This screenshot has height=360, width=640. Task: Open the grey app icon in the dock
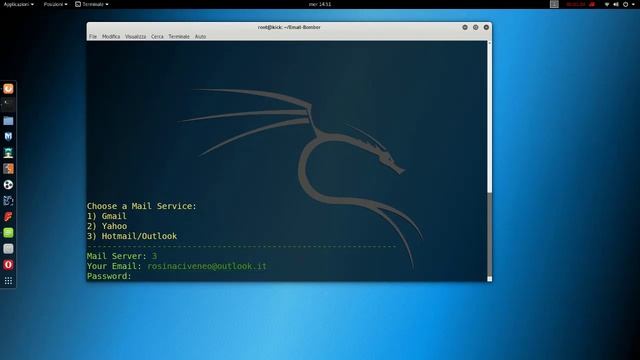pyautogui.click(x=8, y=249)
